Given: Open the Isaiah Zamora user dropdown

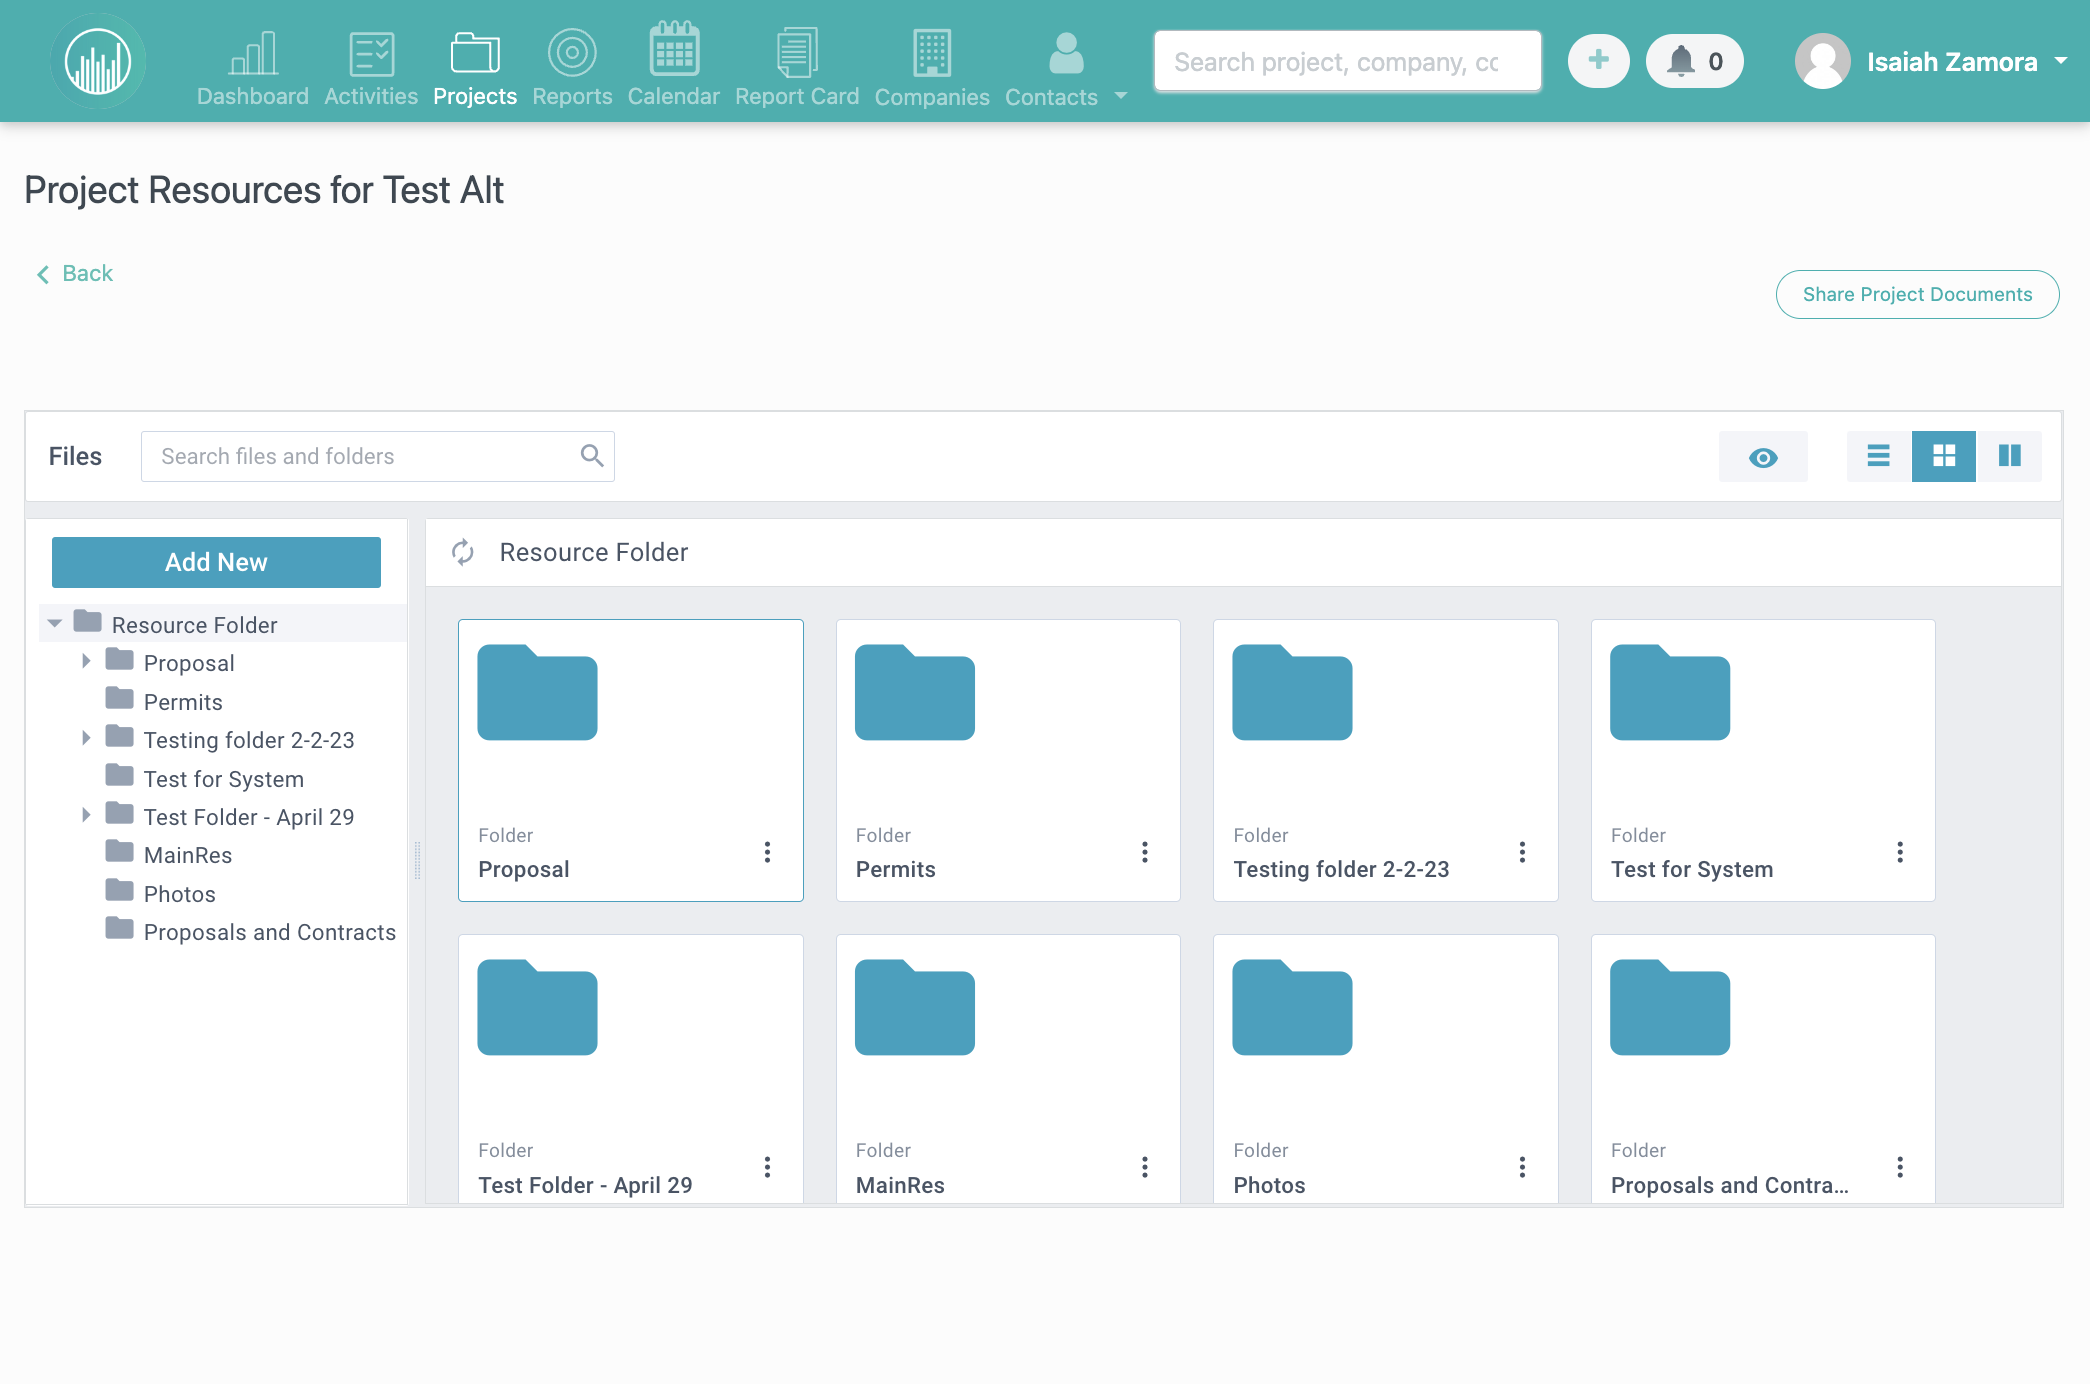Looking at the screenshot, I should coord(1931,62).
